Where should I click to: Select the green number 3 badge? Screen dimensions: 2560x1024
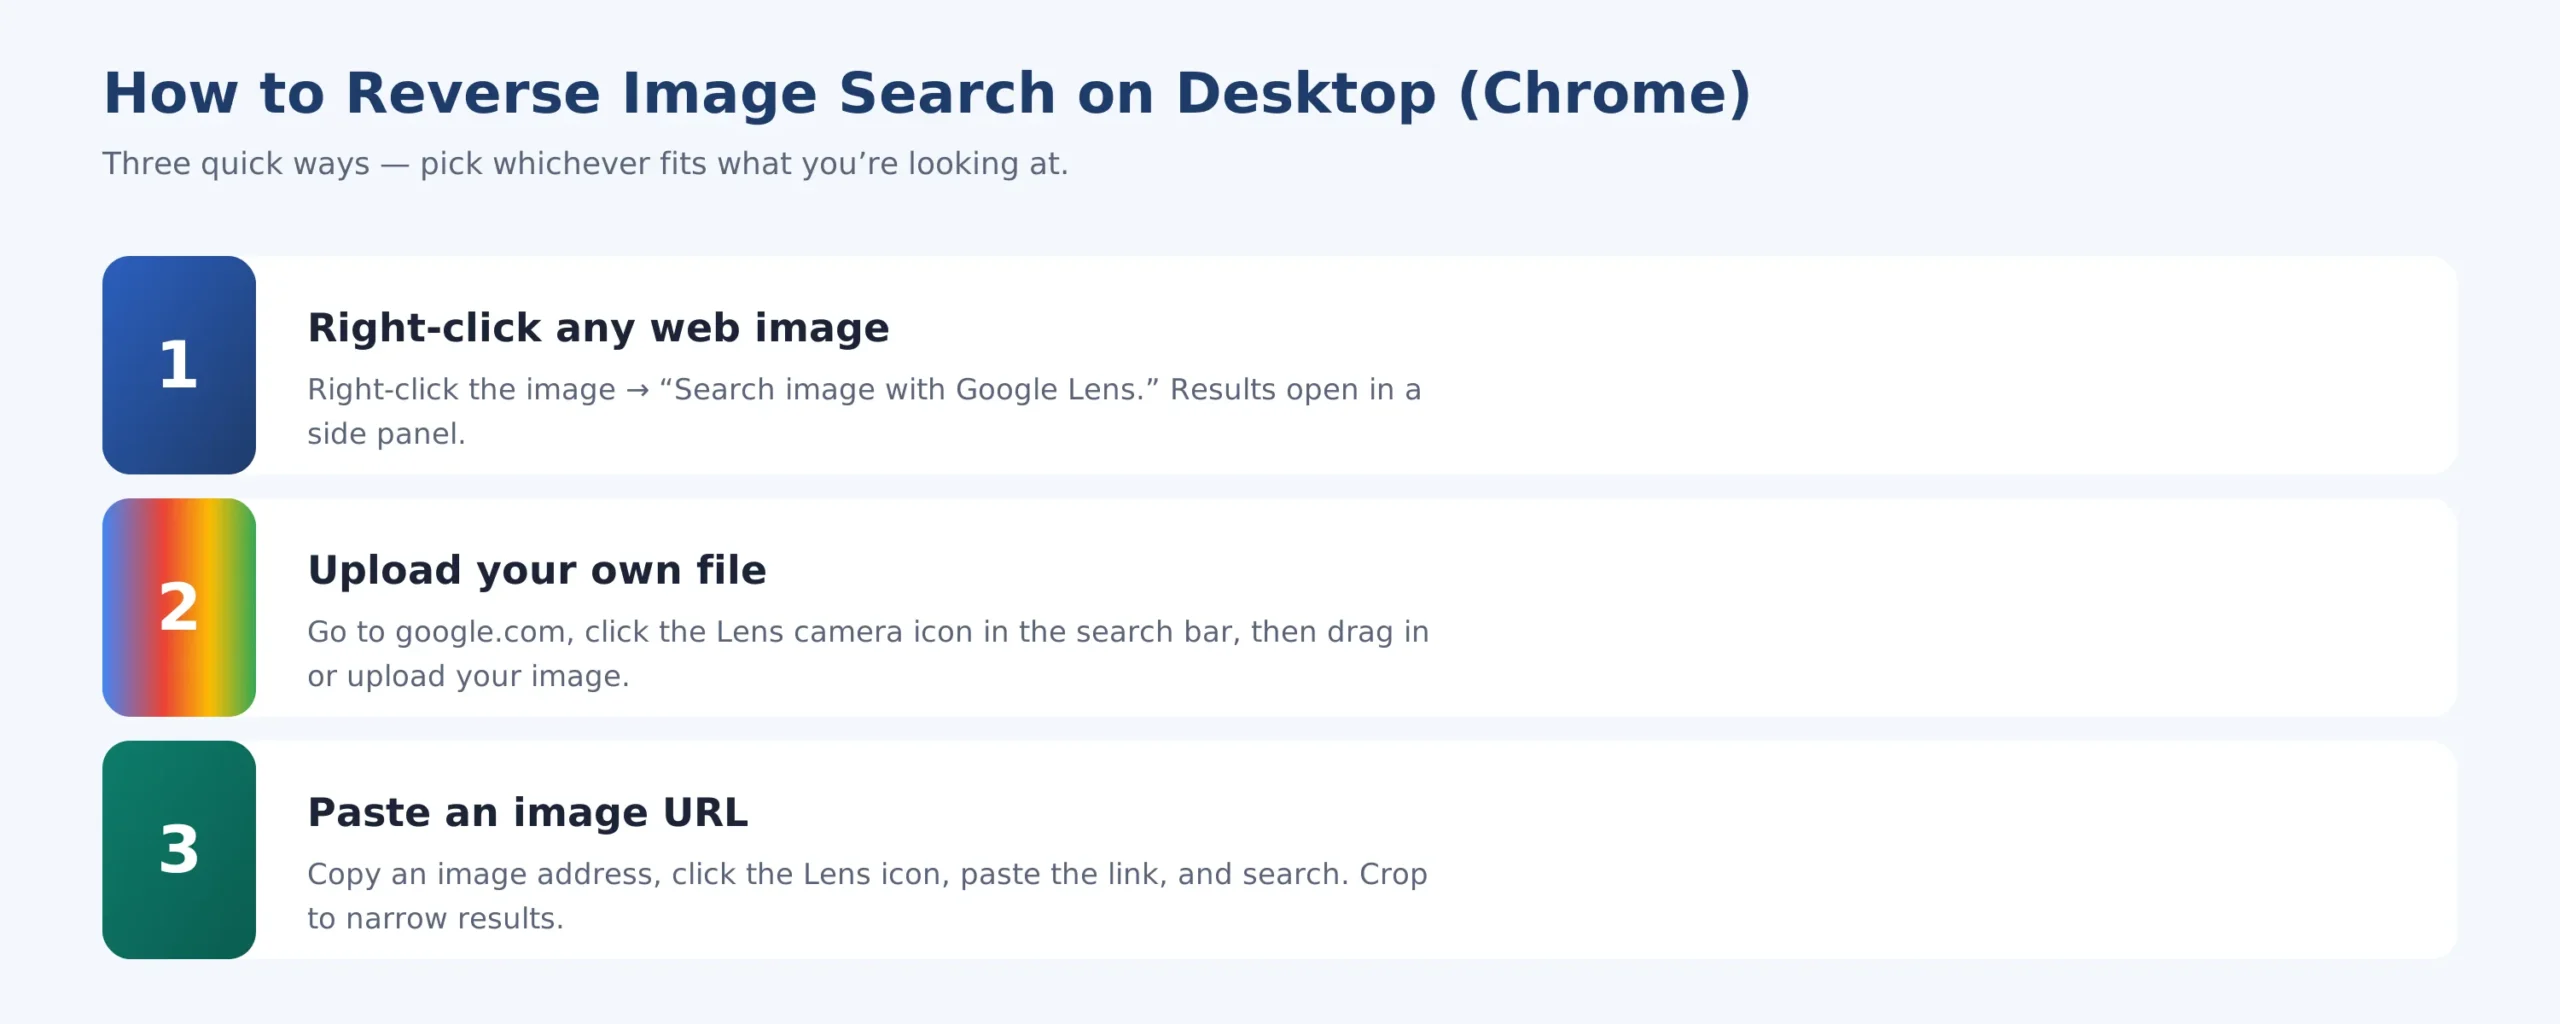(179, 850)
